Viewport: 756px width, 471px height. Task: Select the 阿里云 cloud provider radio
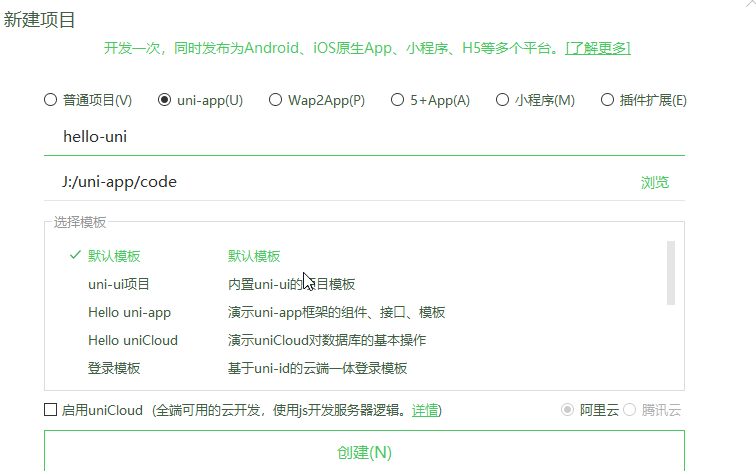point(567,410)
